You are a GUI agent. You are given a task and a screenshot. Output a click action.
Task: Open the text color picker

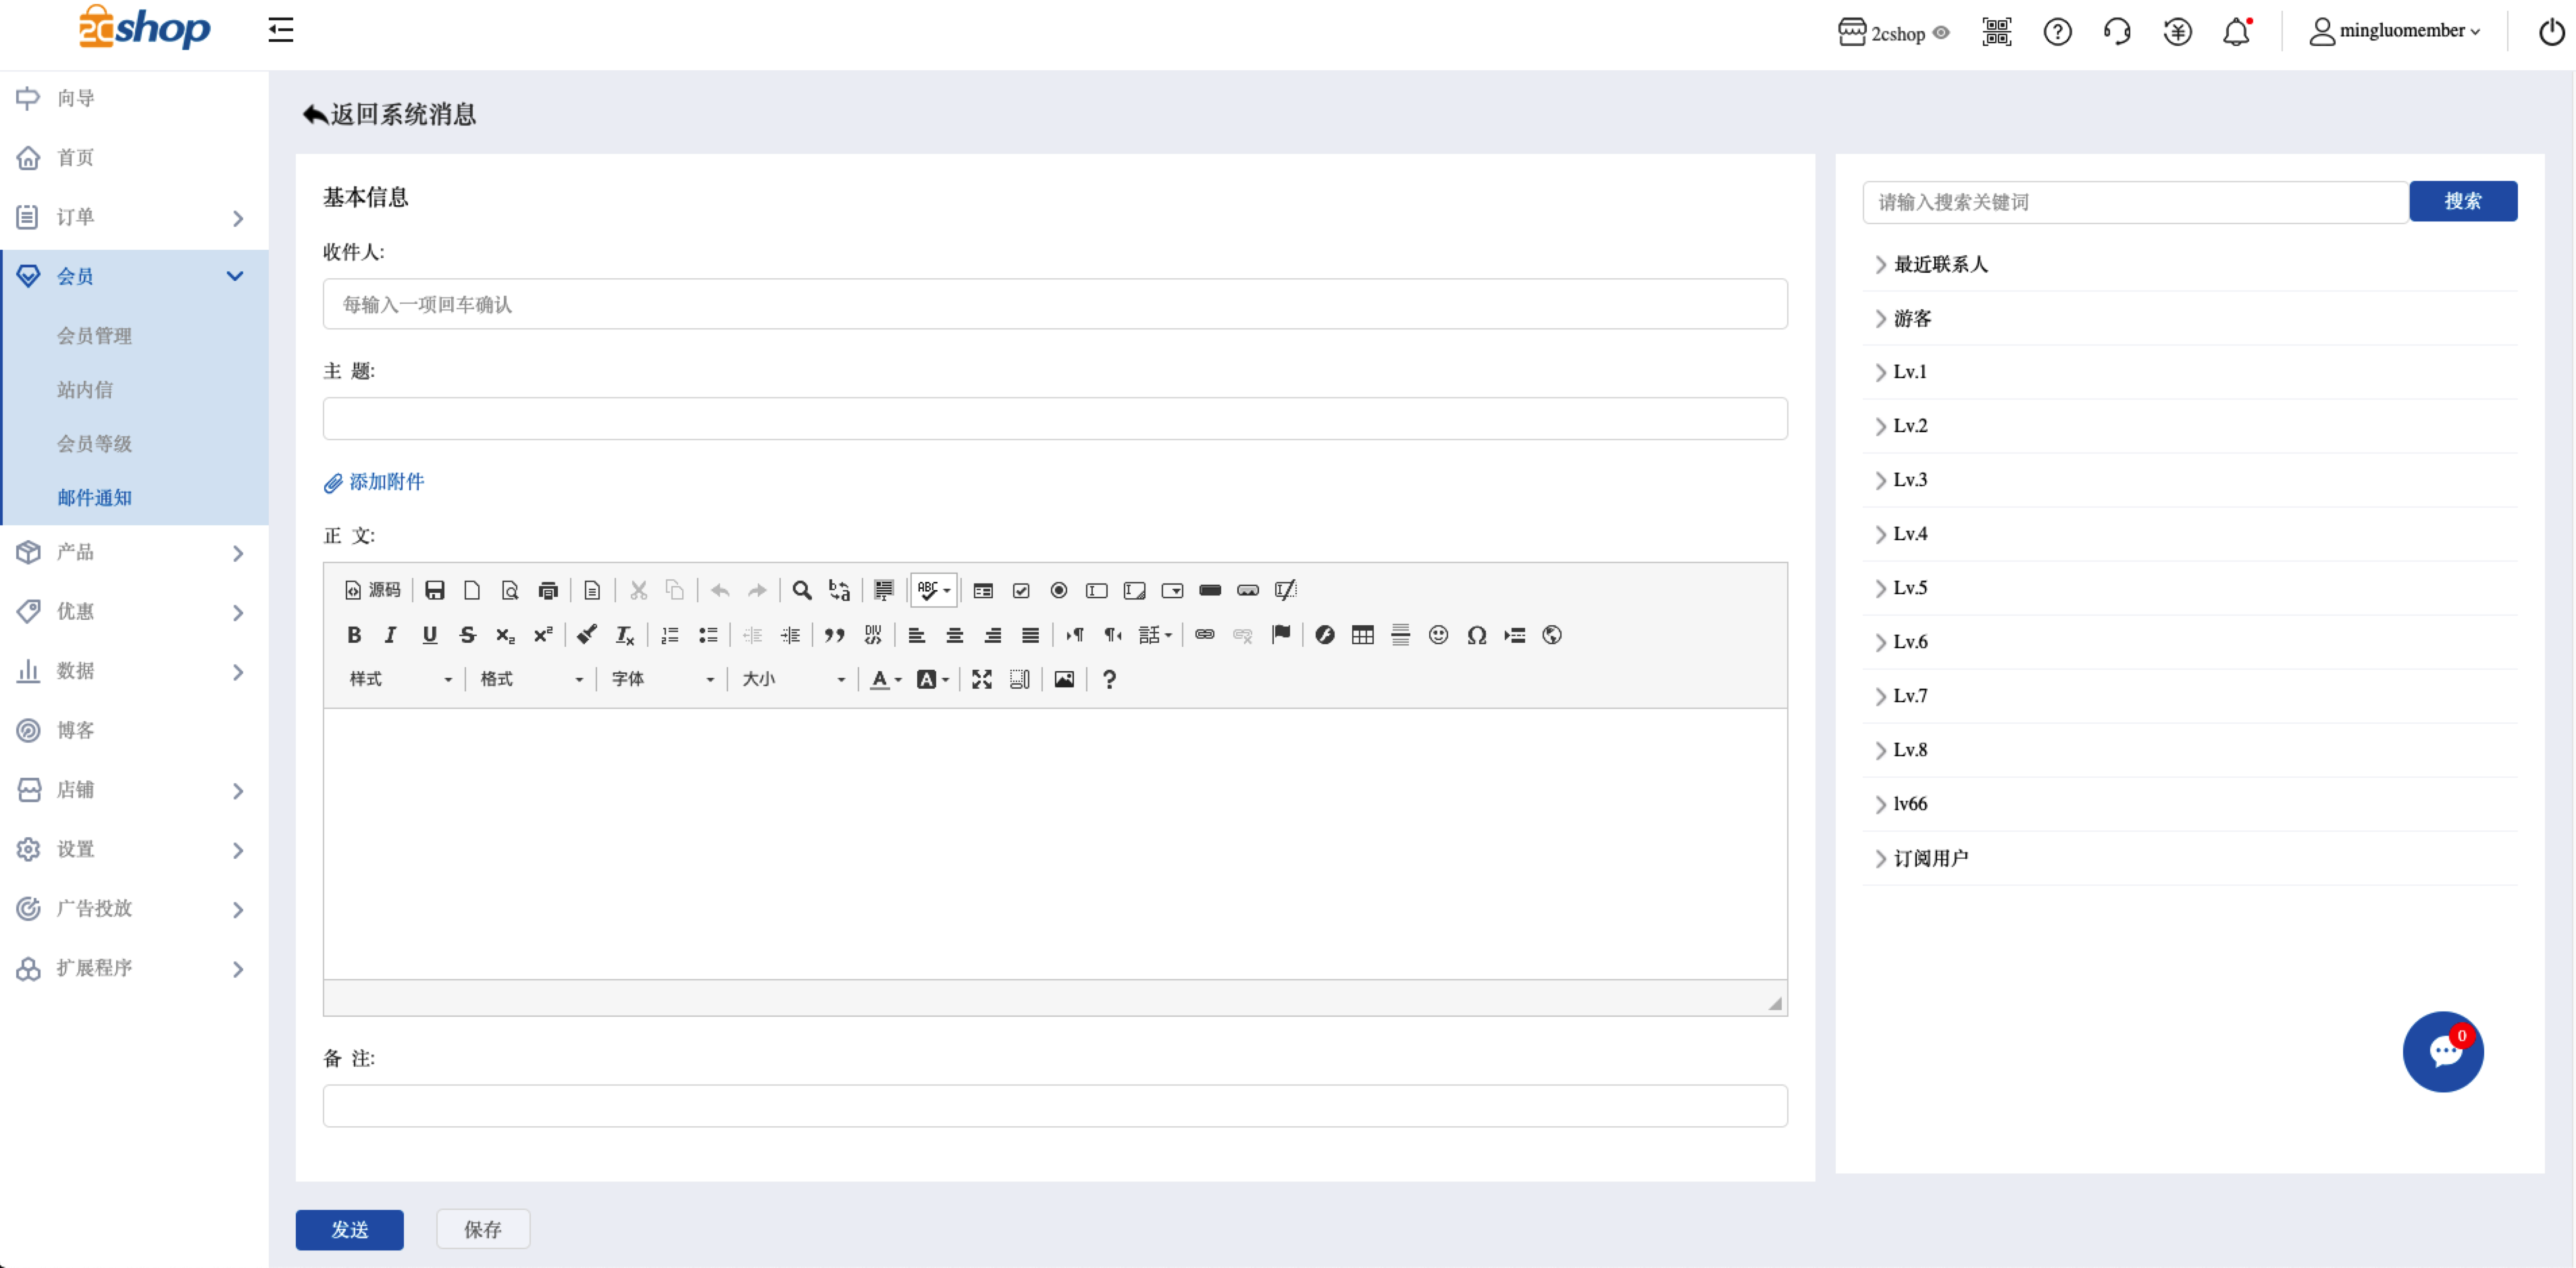[885, 680]
